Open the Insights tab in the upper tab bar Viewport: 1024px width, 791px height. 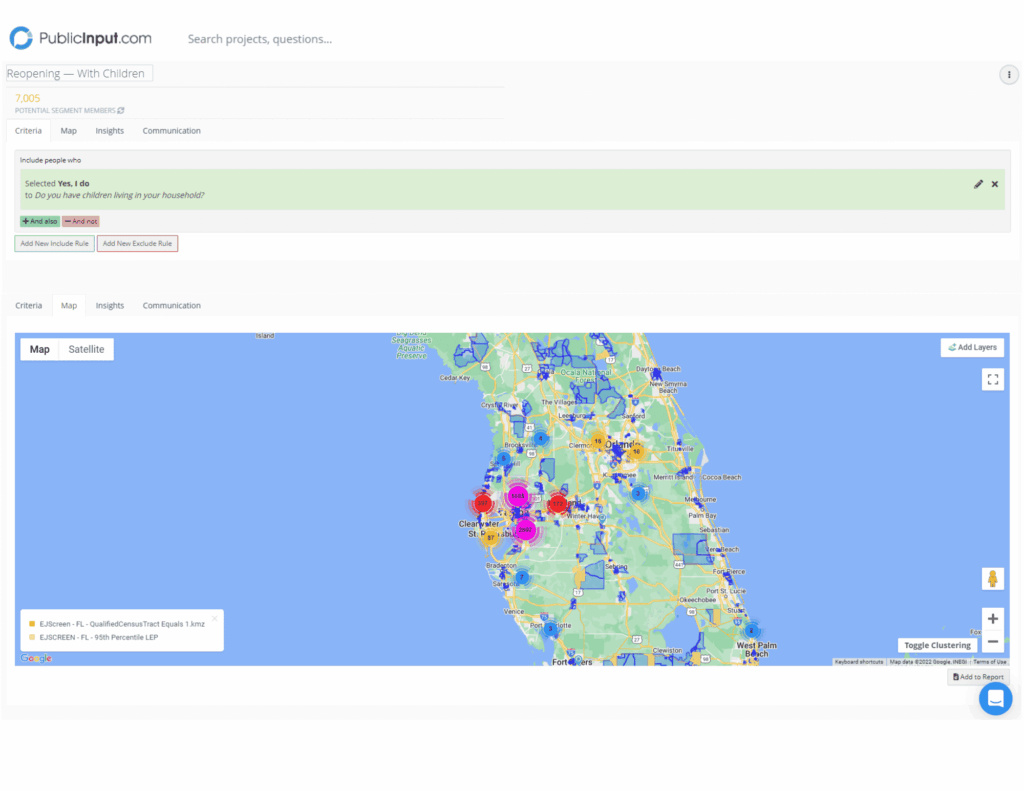coord(110,131)
